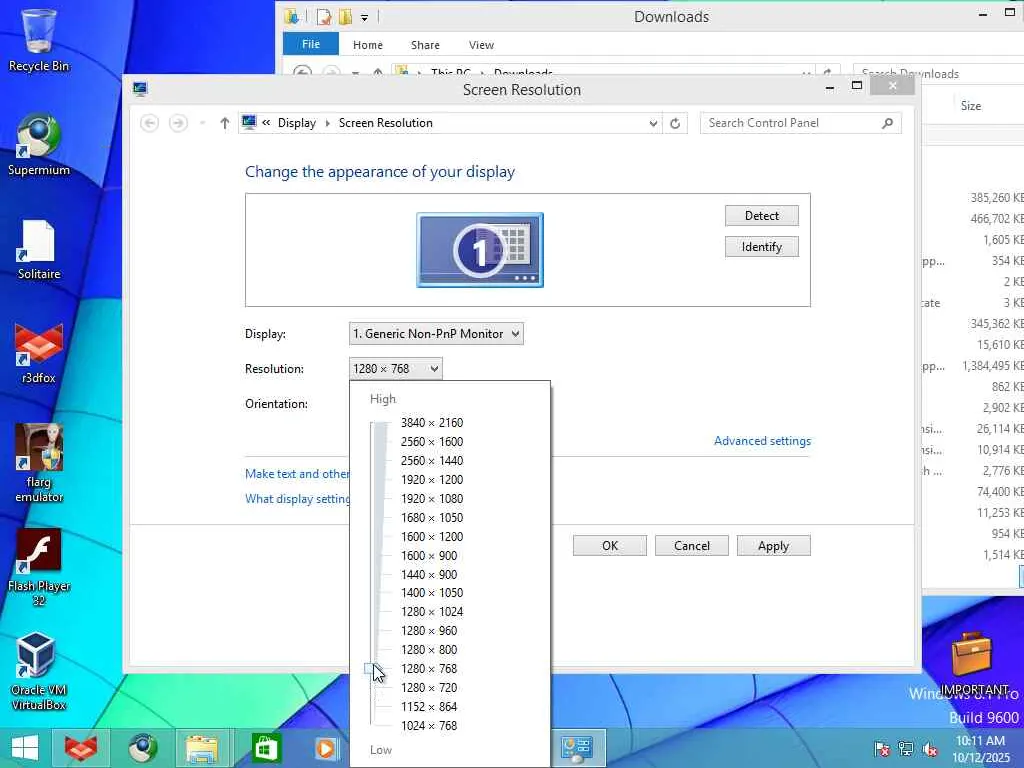Image resolution: width=1024 pixels, height=768 pixels.
Task: Set resolution to 2560 × 1600
Action: [x=432, y=441]
